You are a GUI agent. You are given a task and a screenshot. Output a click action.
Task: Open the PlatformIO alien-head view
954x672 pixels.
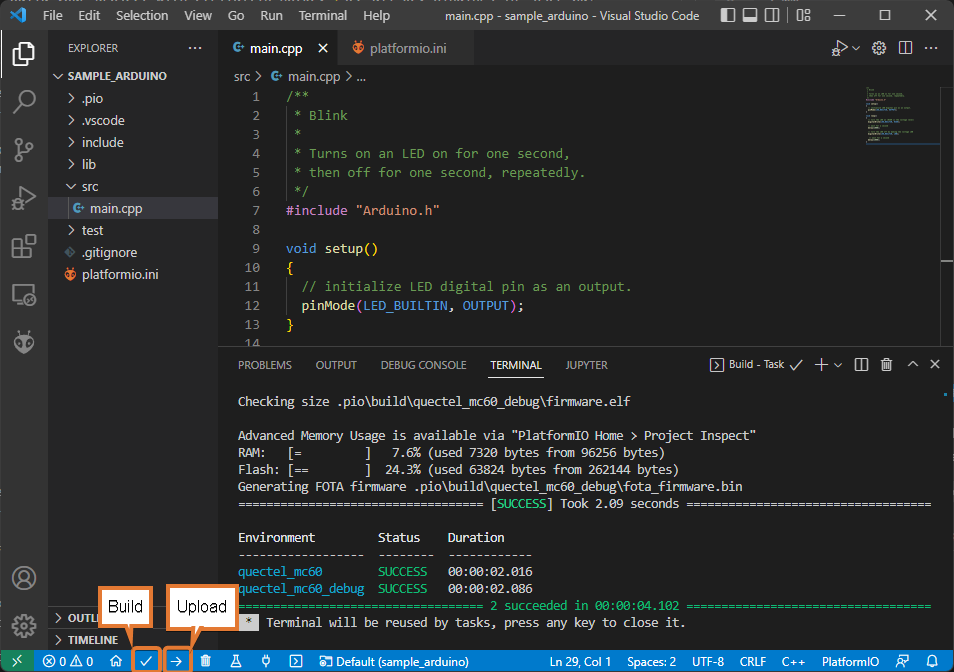click(x=24, y=342)
